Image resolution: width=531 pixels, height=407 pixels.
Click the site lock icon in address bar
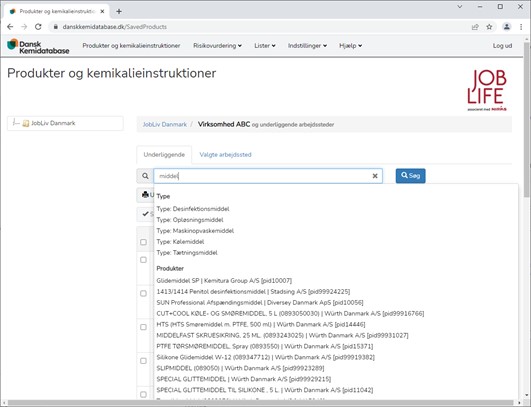coord(56,27)
